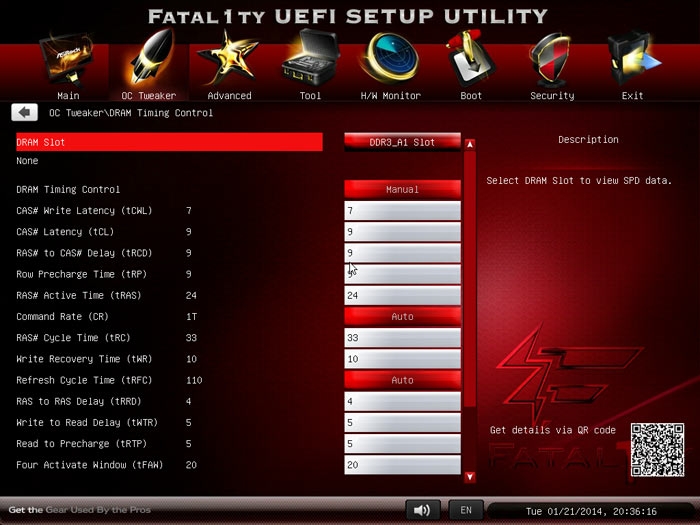Open the Boot joystick icon

[x=471, y=59]
